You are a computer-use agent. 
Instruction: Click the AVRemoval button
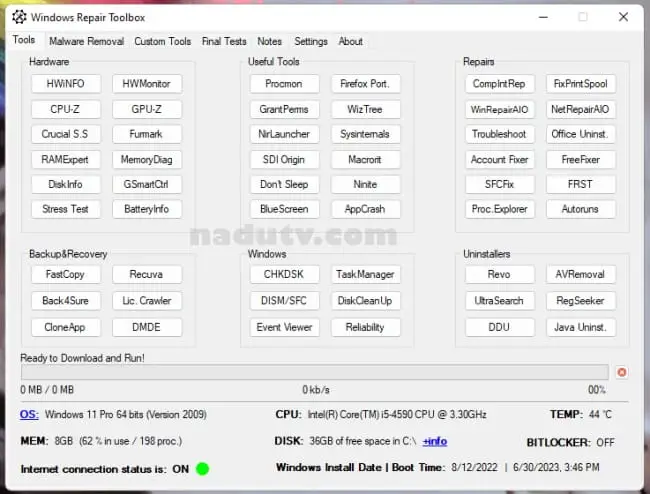pos(580,274)
